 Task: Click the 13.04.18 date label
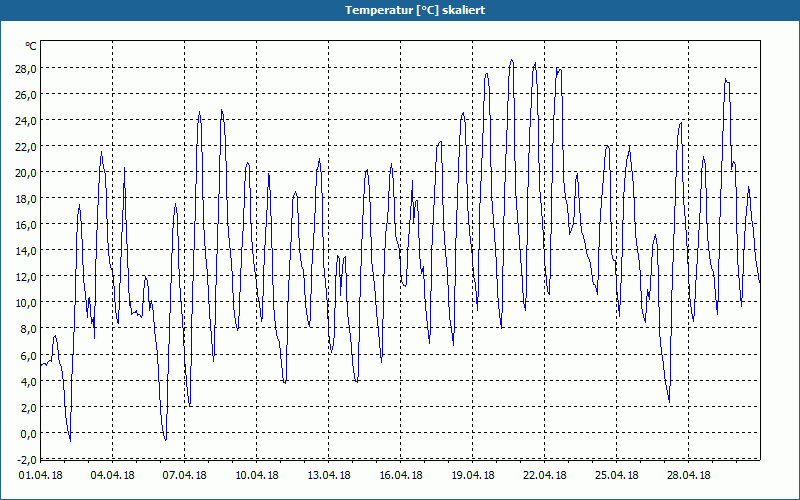tap(329, 476)
